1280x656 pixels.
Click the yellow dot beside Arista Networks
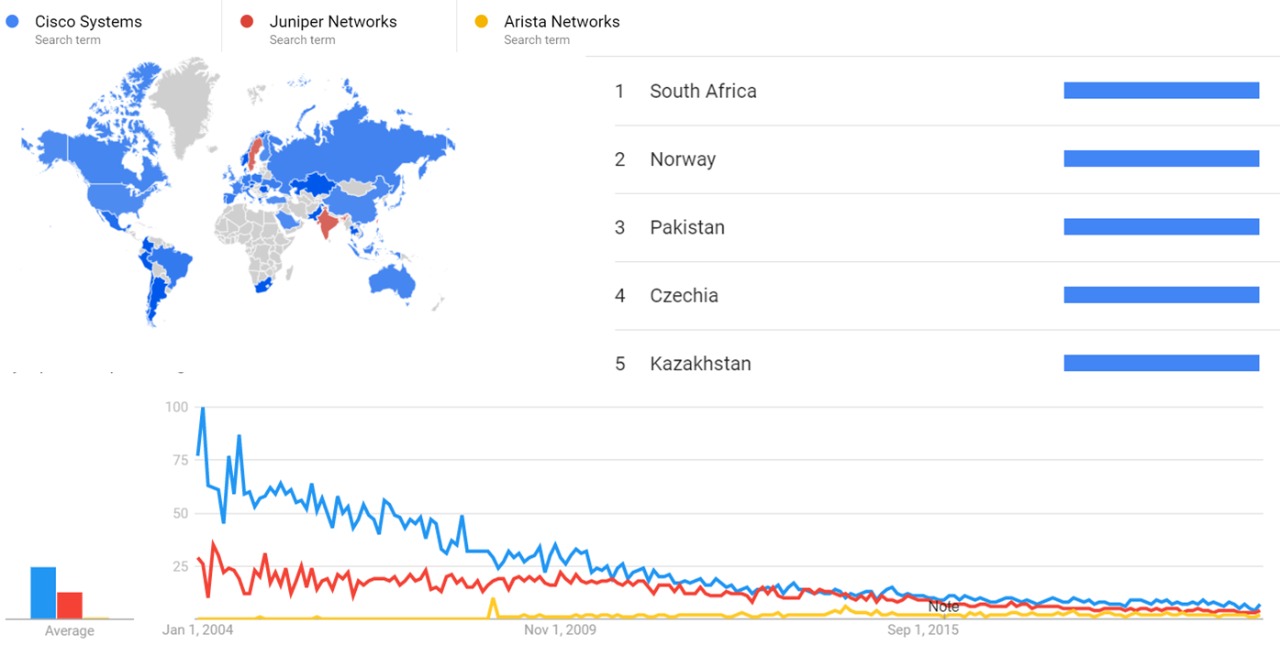(x=481, y=22)
